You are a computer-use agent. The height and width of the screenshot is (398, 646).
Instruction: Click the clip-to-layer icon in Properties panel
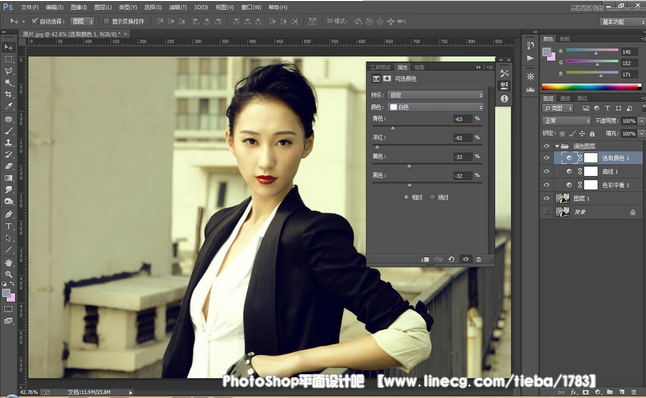[425, 259]
